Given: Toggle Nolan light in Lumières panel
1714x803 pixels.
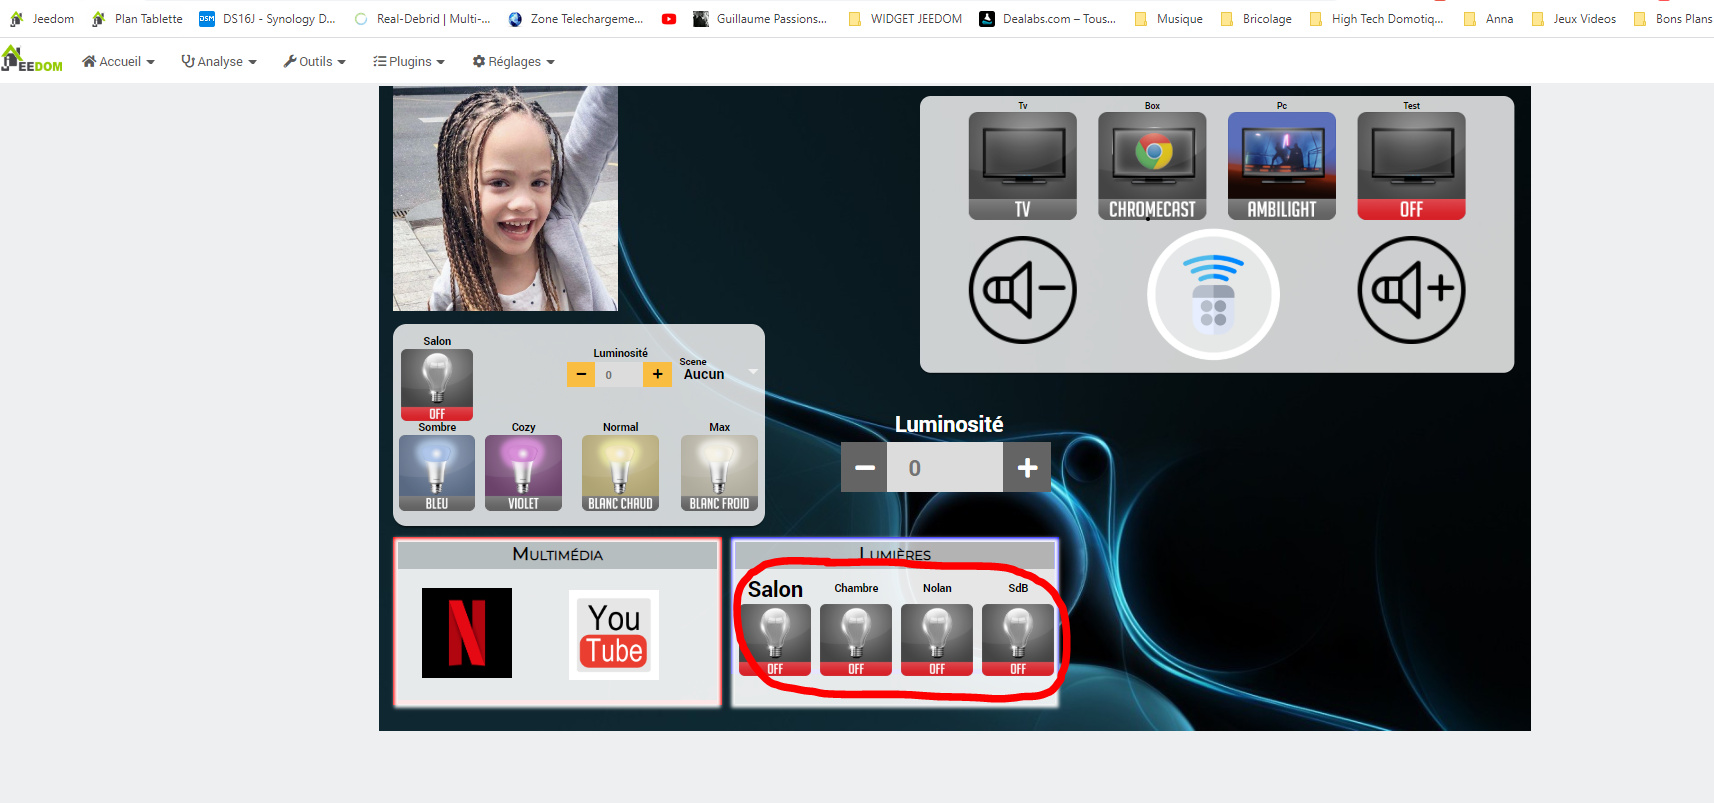Looking at the screenshot, I should (x=937, y=640).
